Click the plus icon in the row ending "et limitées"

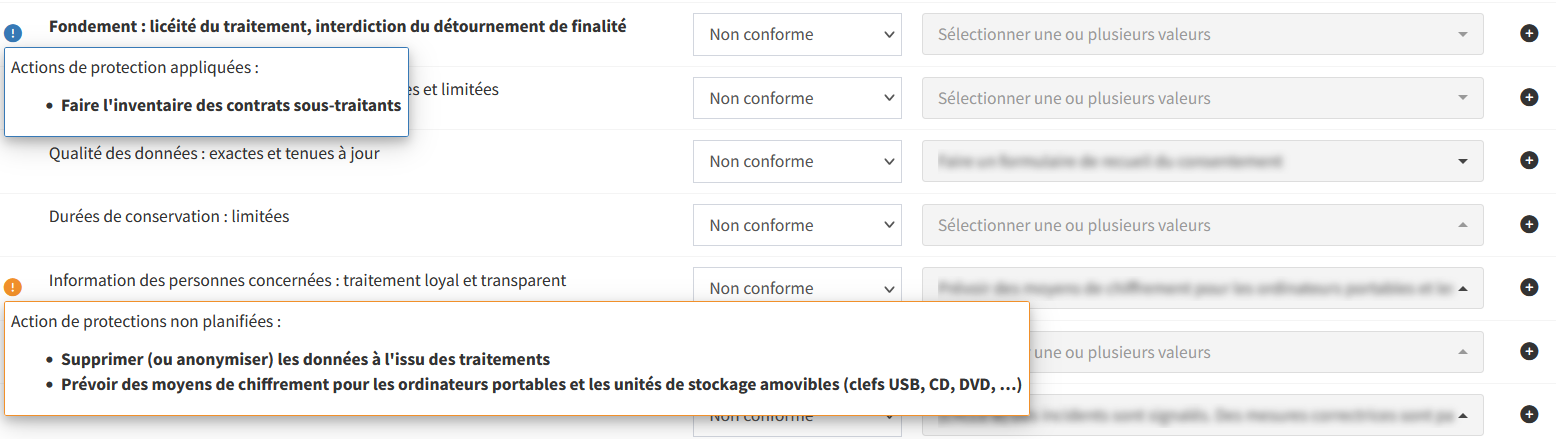point(1529,97)
